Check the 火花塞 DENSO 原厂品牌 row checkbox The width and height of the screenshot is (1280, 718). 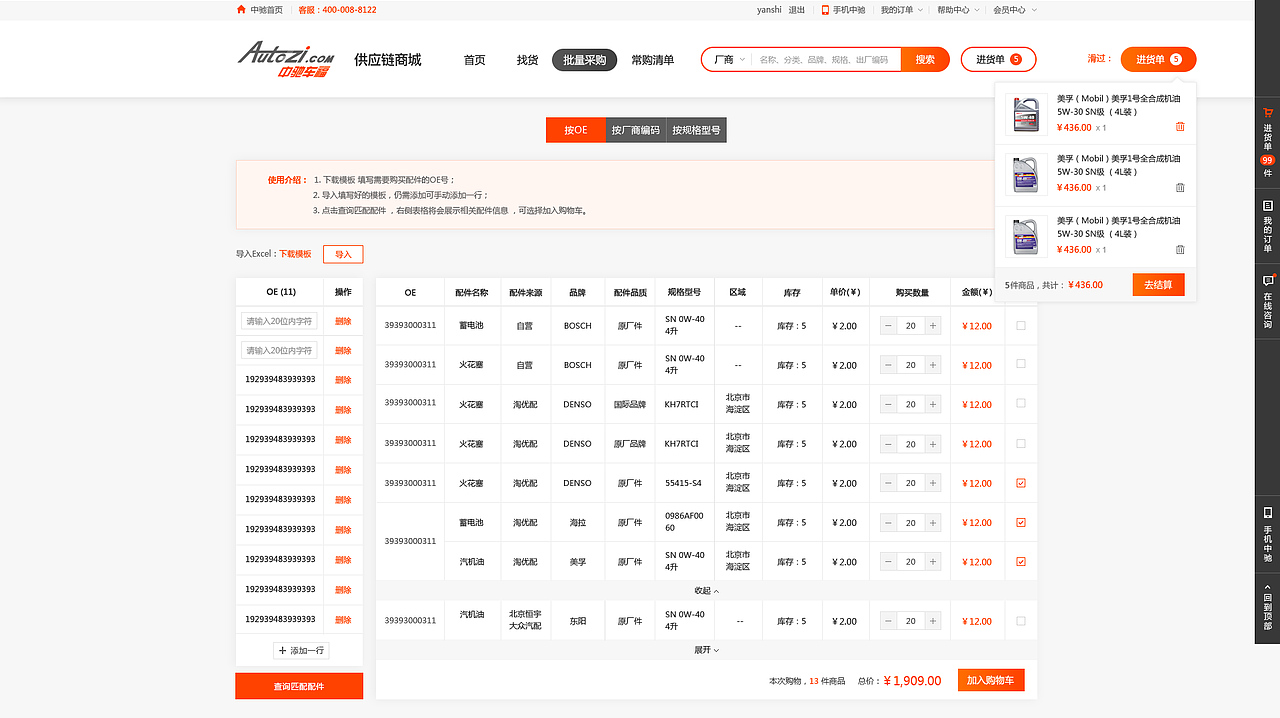(1021, 443)
